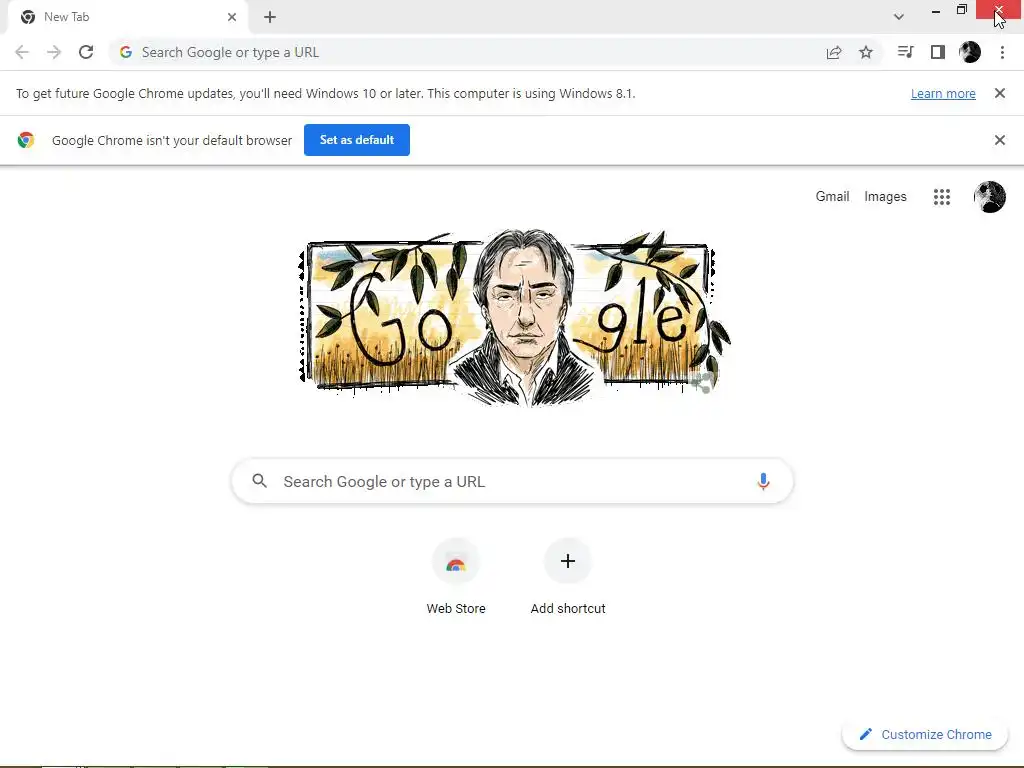Click the Customize Chrome button

click(925, 734)
